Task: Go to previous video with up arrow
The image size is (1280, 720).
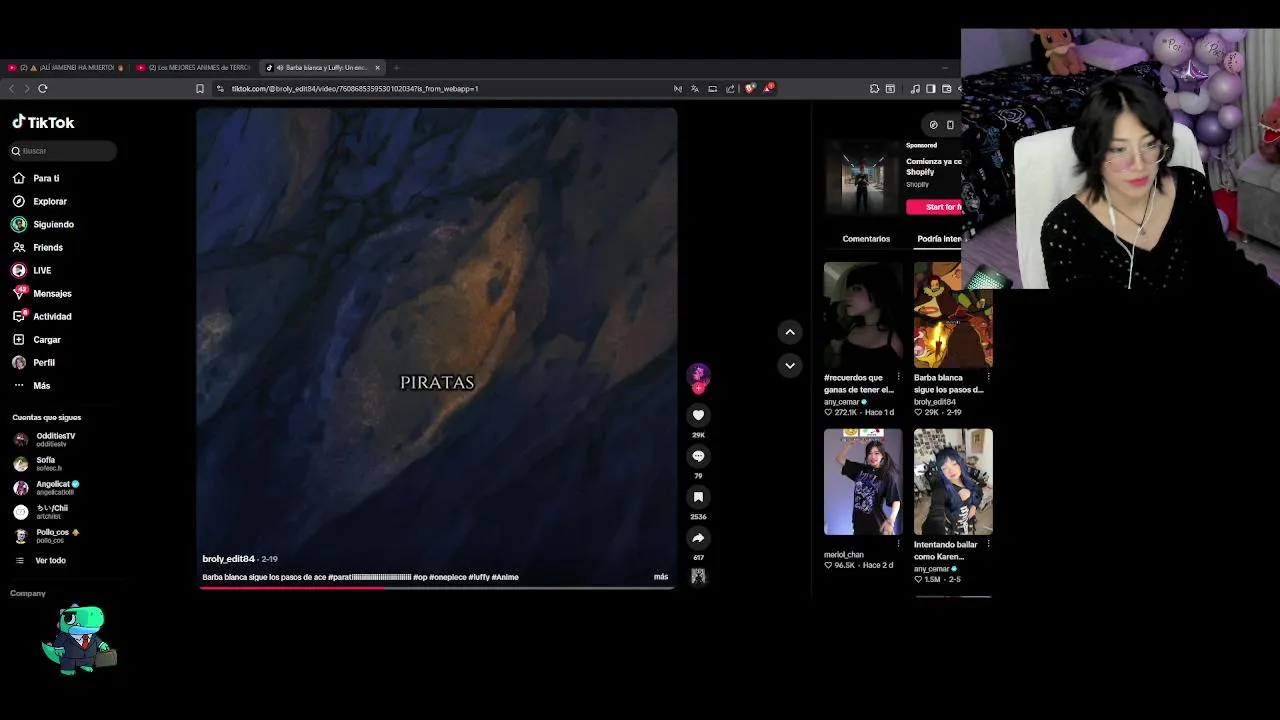Action: coord(790,332)
